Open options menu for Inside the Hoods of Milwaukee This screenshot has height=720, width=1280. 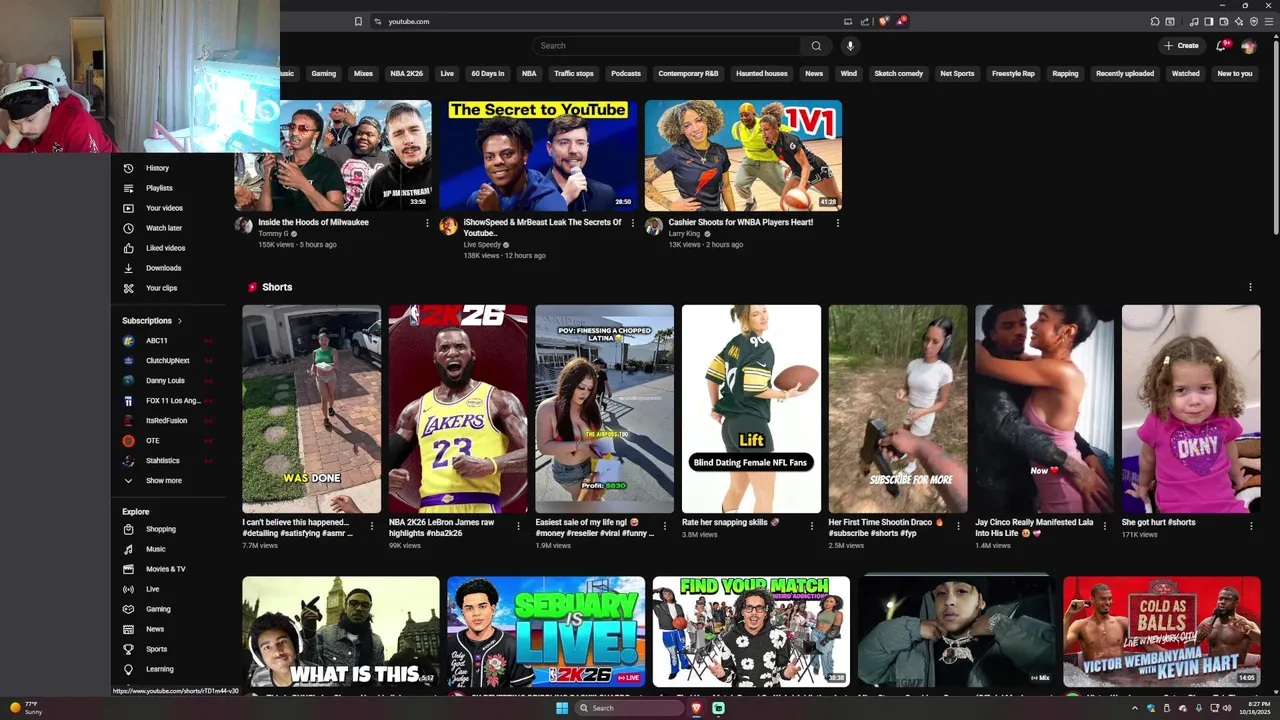(x=427, y=223)
